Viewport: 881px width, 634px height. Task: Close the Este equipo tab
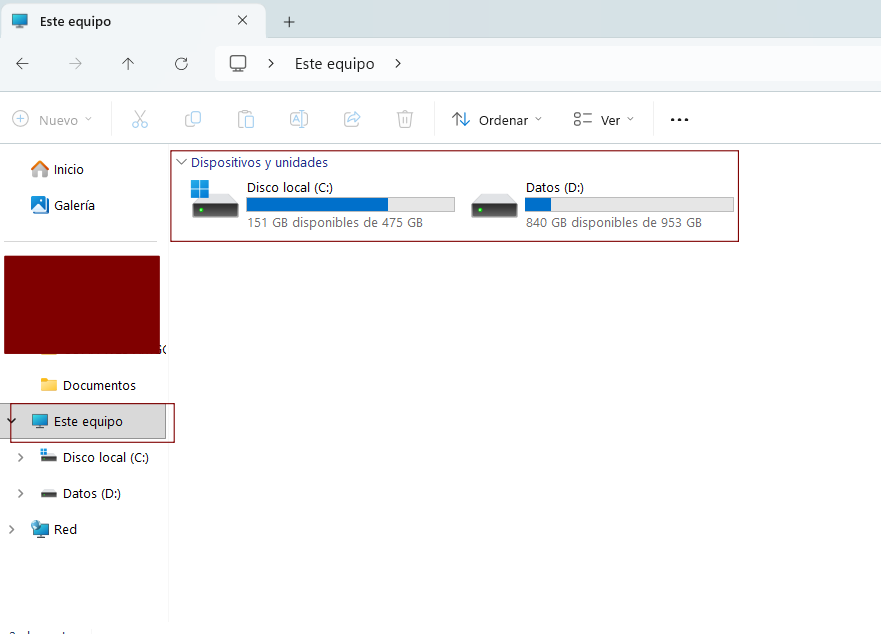(243, 21)
